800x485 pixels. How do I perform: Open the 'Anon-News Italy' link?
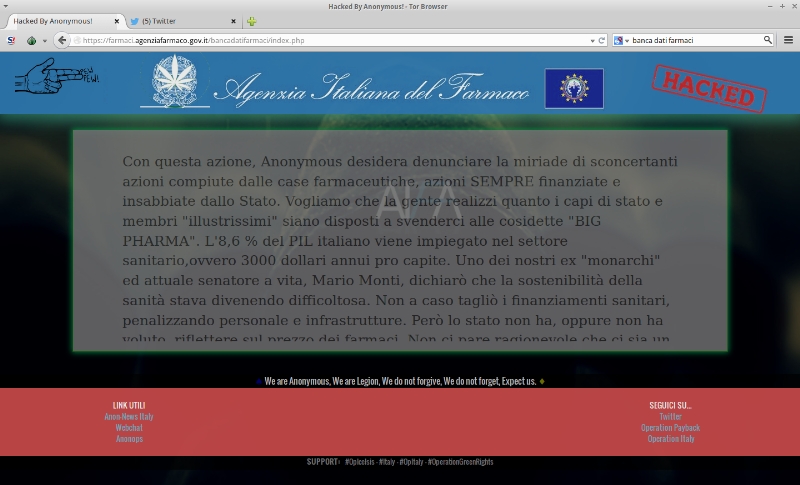(129, 417)
